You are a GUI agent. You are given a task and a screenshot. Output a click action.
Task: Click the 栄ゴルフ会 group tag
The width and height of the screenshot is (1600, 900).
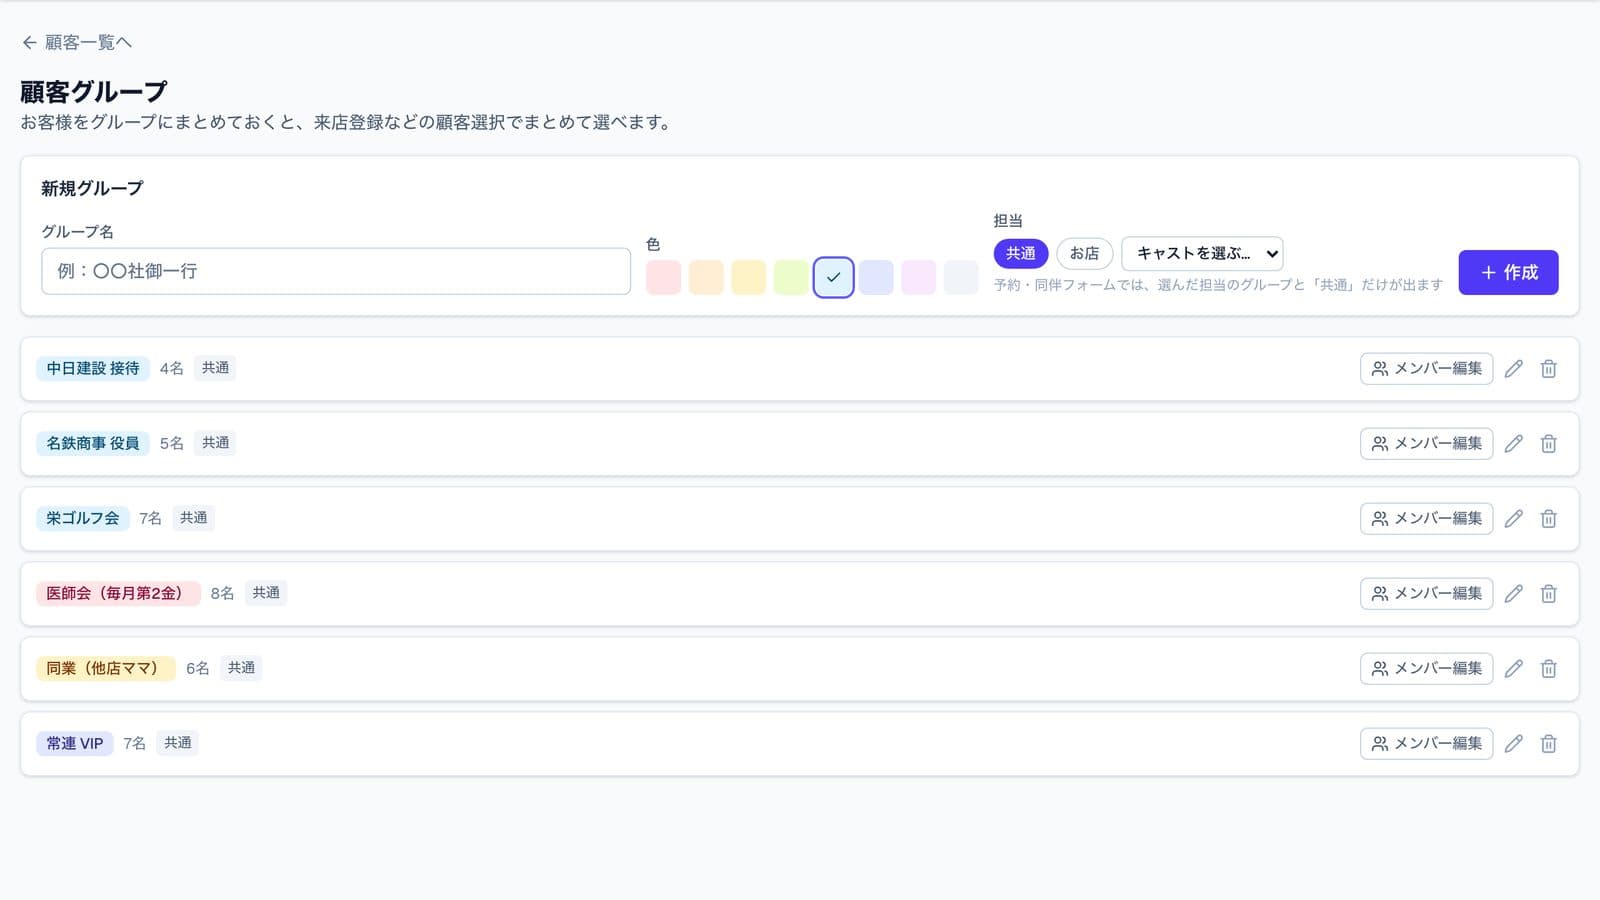[x=83, y=519]
